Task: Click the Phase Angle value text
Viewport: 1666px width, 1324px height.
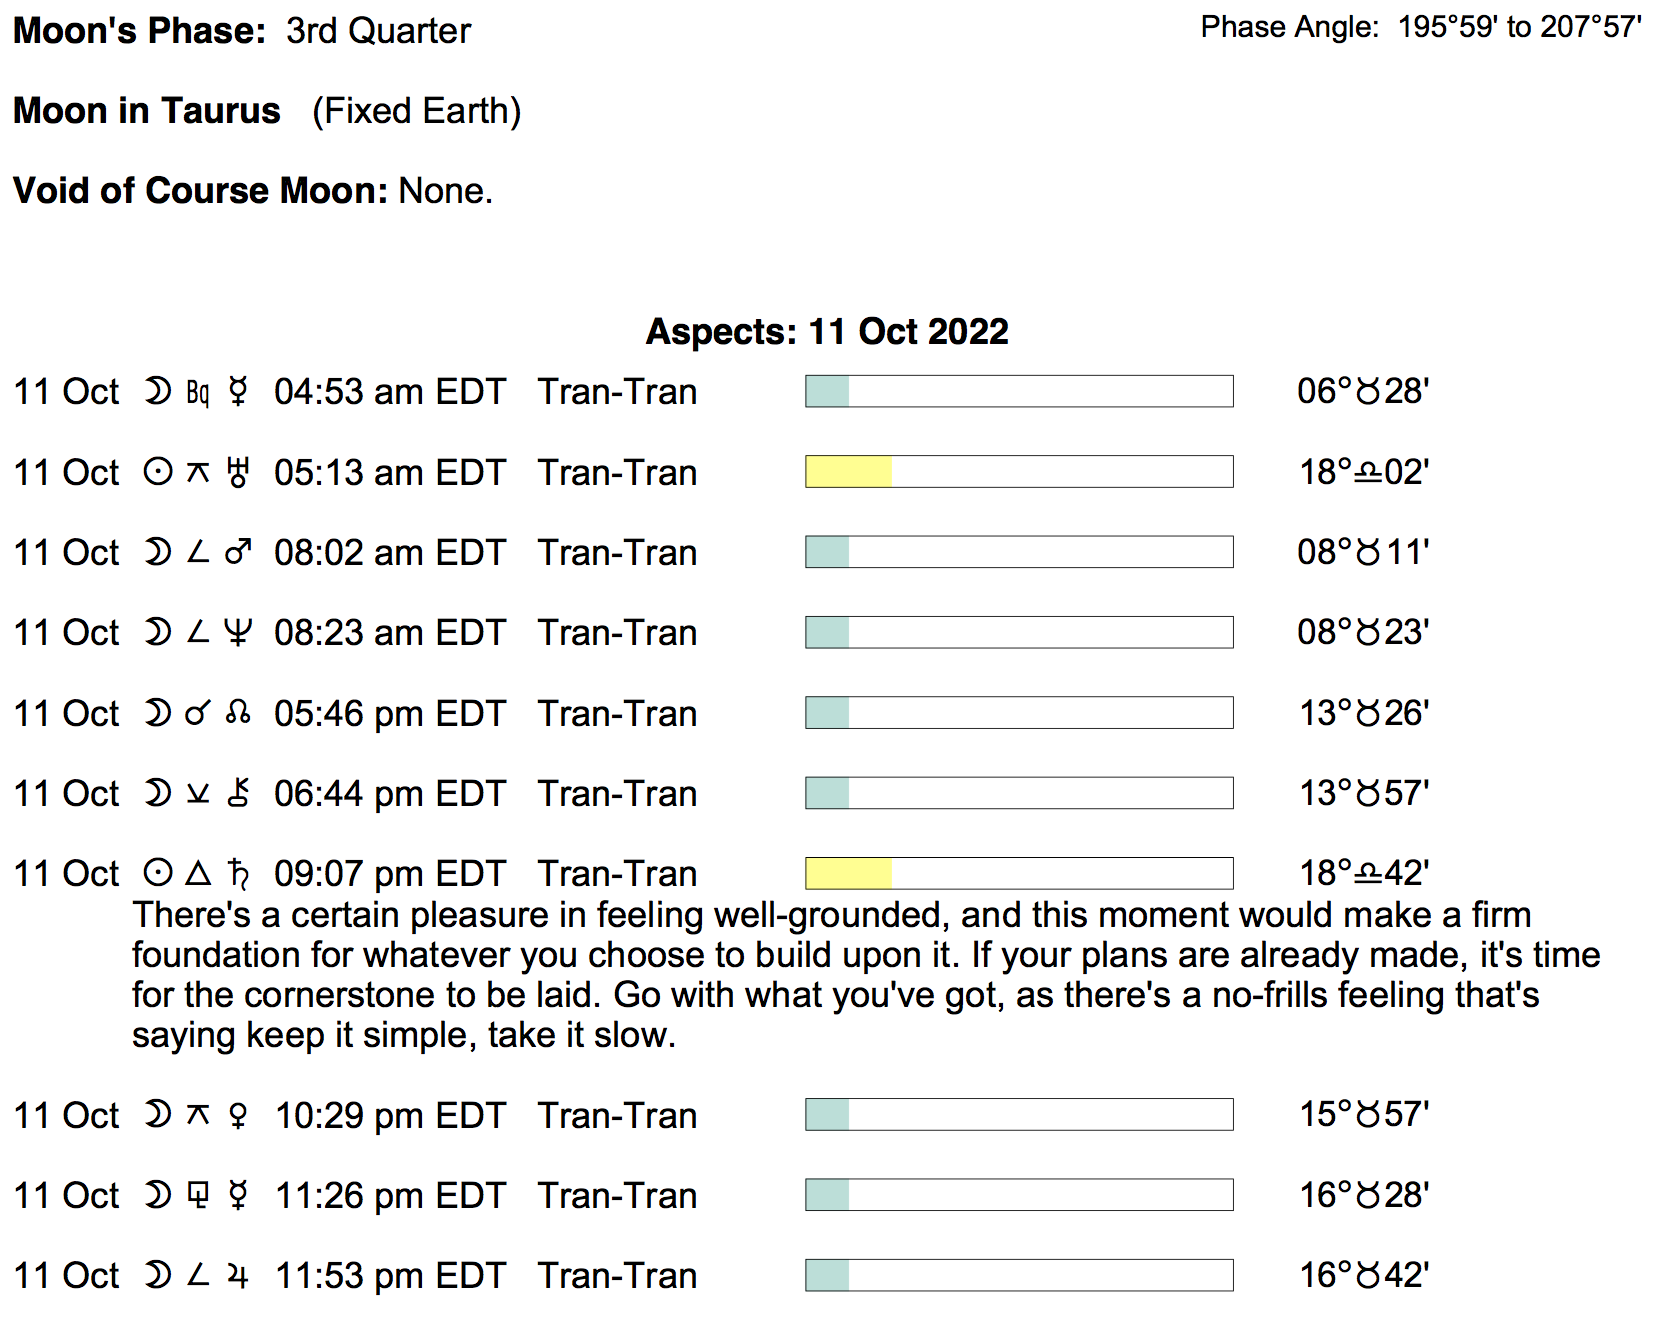Action: tap(1520, 27)
